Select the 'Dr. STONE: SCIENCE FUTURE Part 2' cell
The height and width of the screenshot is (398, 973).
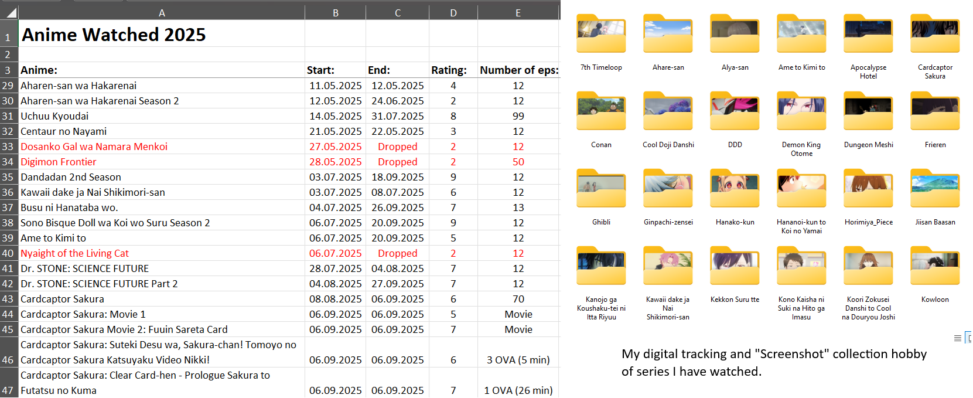click(161, 284)
